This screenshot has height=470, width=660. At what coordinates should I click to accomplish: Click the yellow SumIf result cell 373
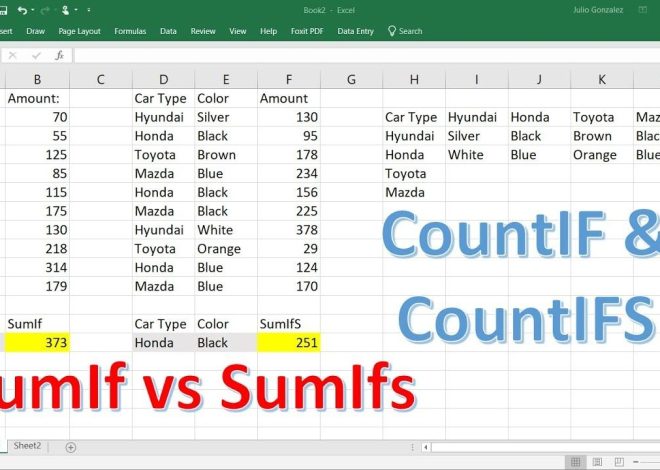coord(37,343)
